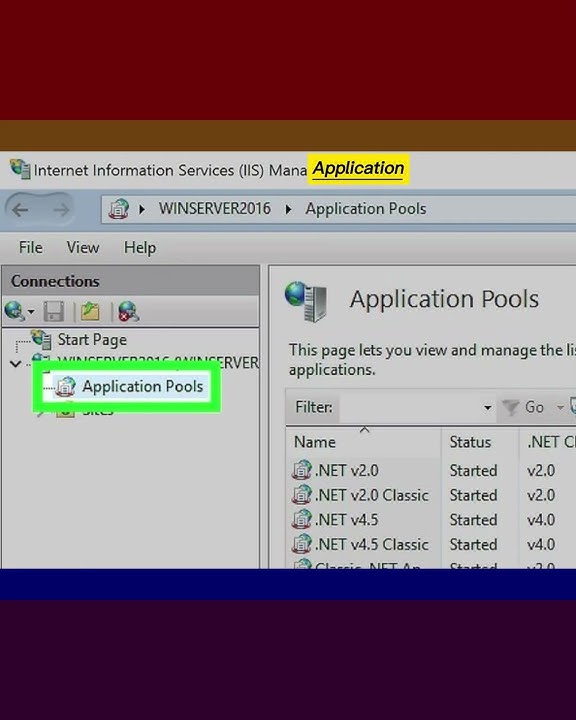
Task: Click Started status of .NET v4.5
Action: coord(473,520)
